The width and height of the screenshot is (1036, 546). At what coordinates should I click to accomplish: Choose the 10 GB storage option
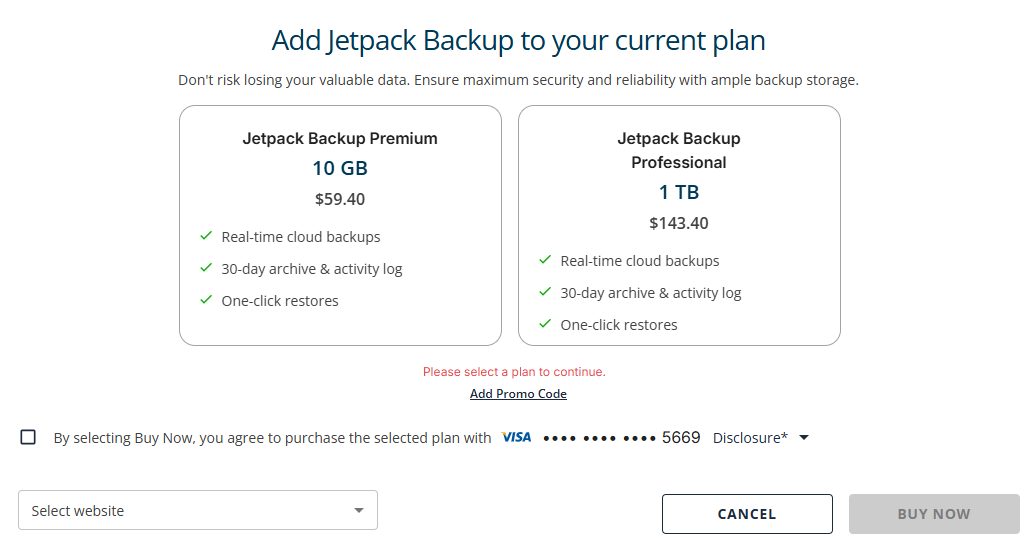coord(340,168)
